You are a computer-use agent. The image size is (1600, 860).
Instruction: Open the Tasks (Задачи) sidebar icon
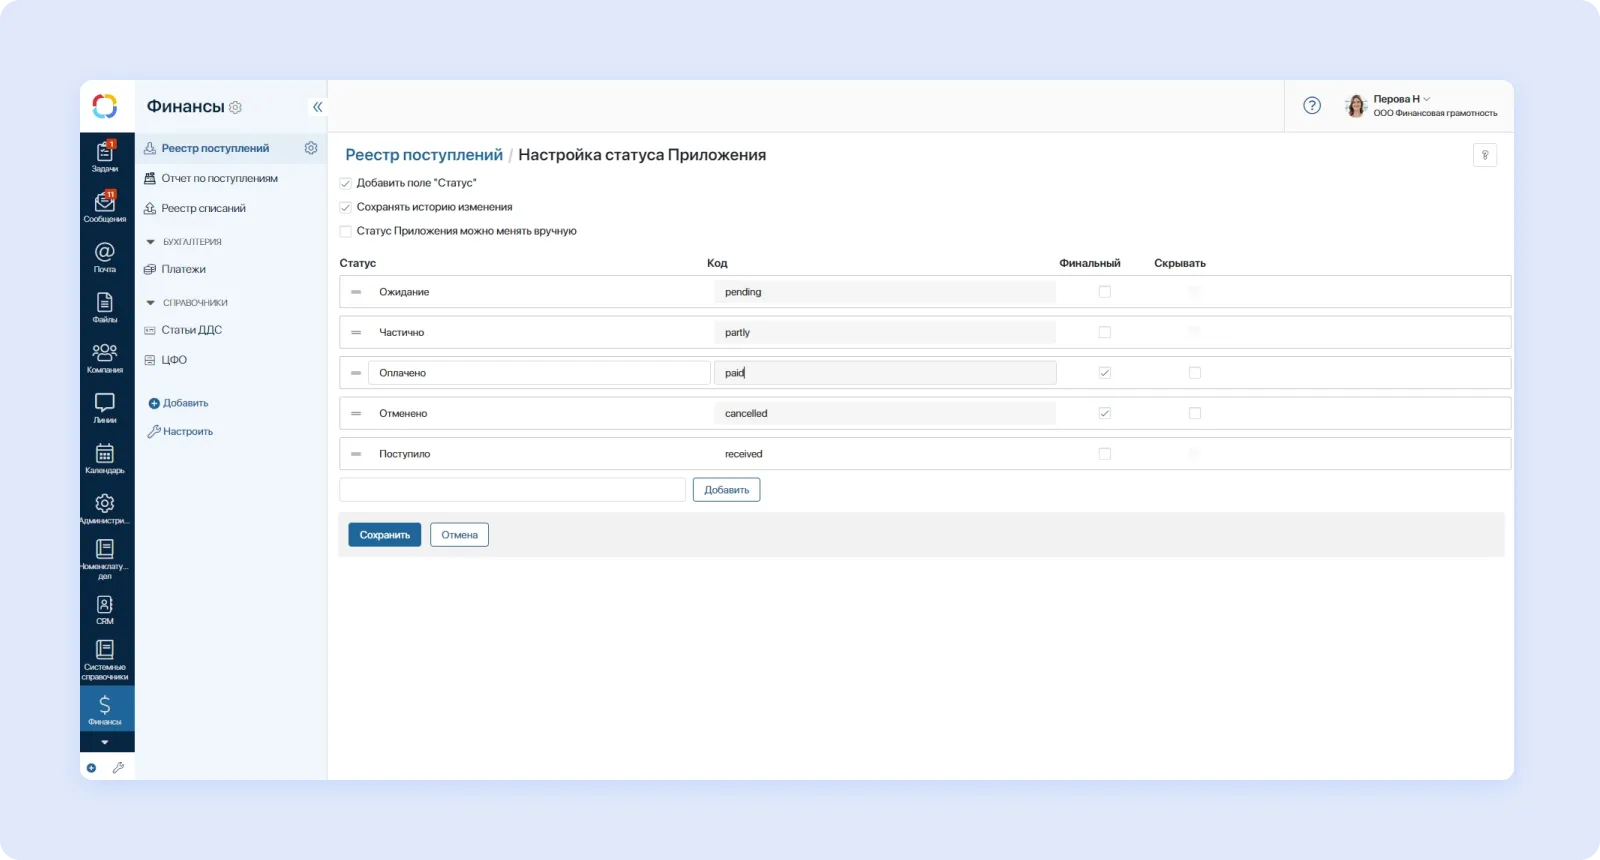pyautogui.click(x=105, y=156)
